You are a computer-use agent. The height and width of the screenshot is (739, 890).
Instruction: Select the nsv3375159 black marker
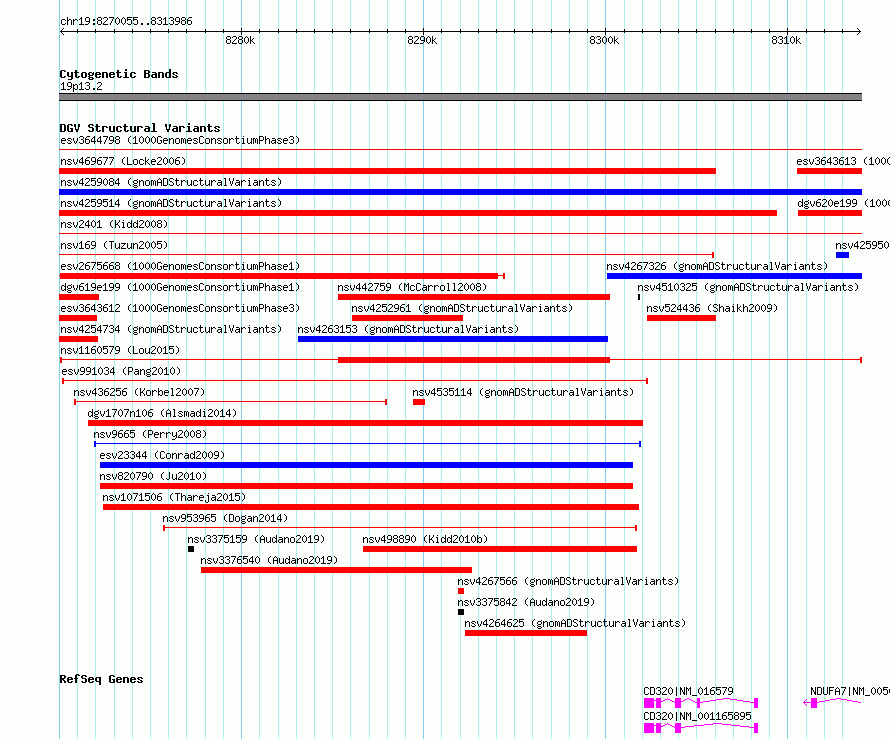[191, 549]
